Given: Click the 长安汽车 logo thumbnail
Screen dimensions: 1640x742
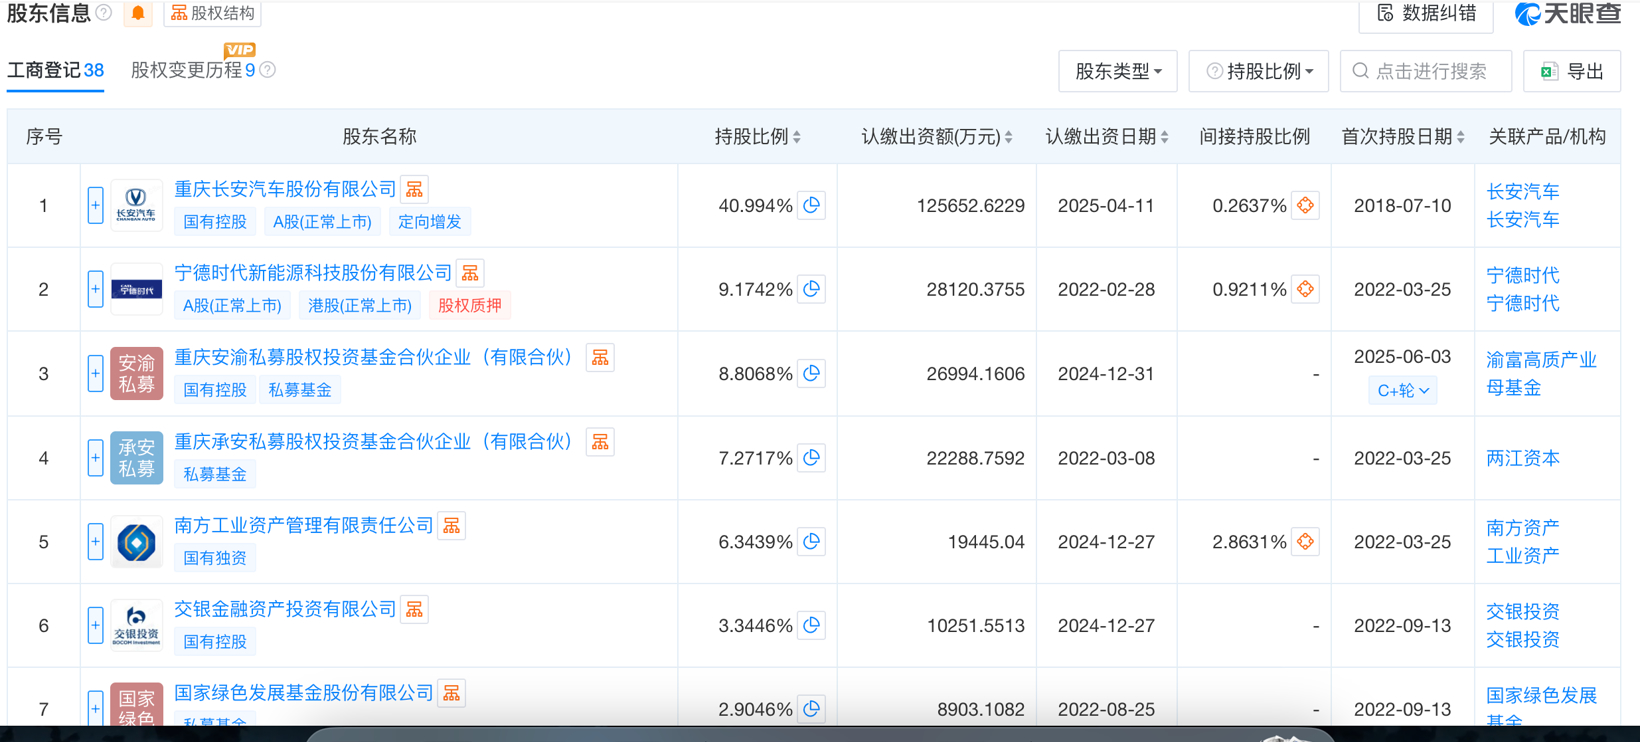Looking at the screenshot, I should click(x=136, y=205).
